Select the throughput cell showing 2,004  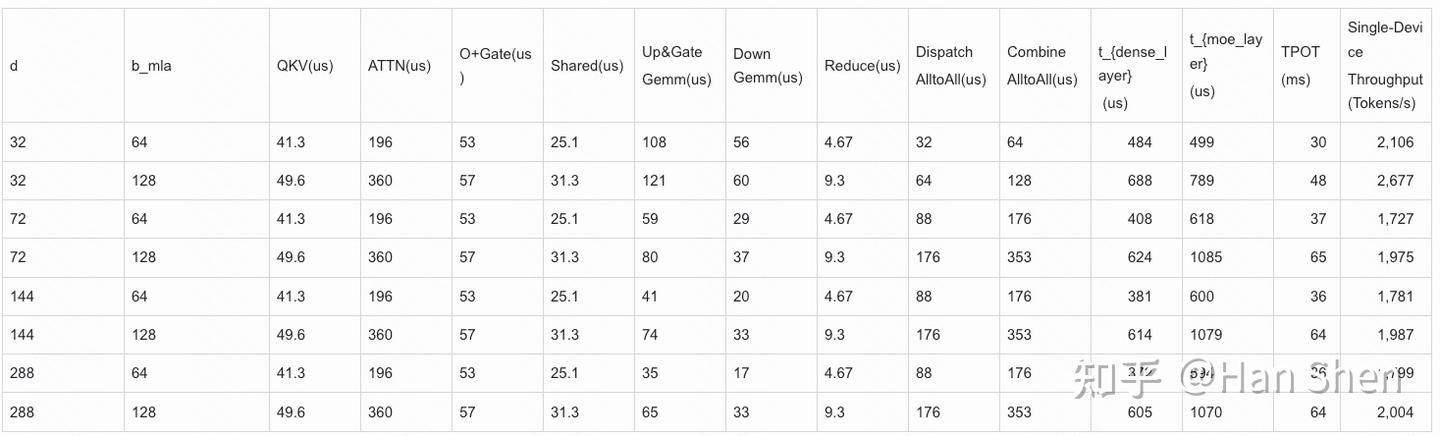tap(1395, 412)
